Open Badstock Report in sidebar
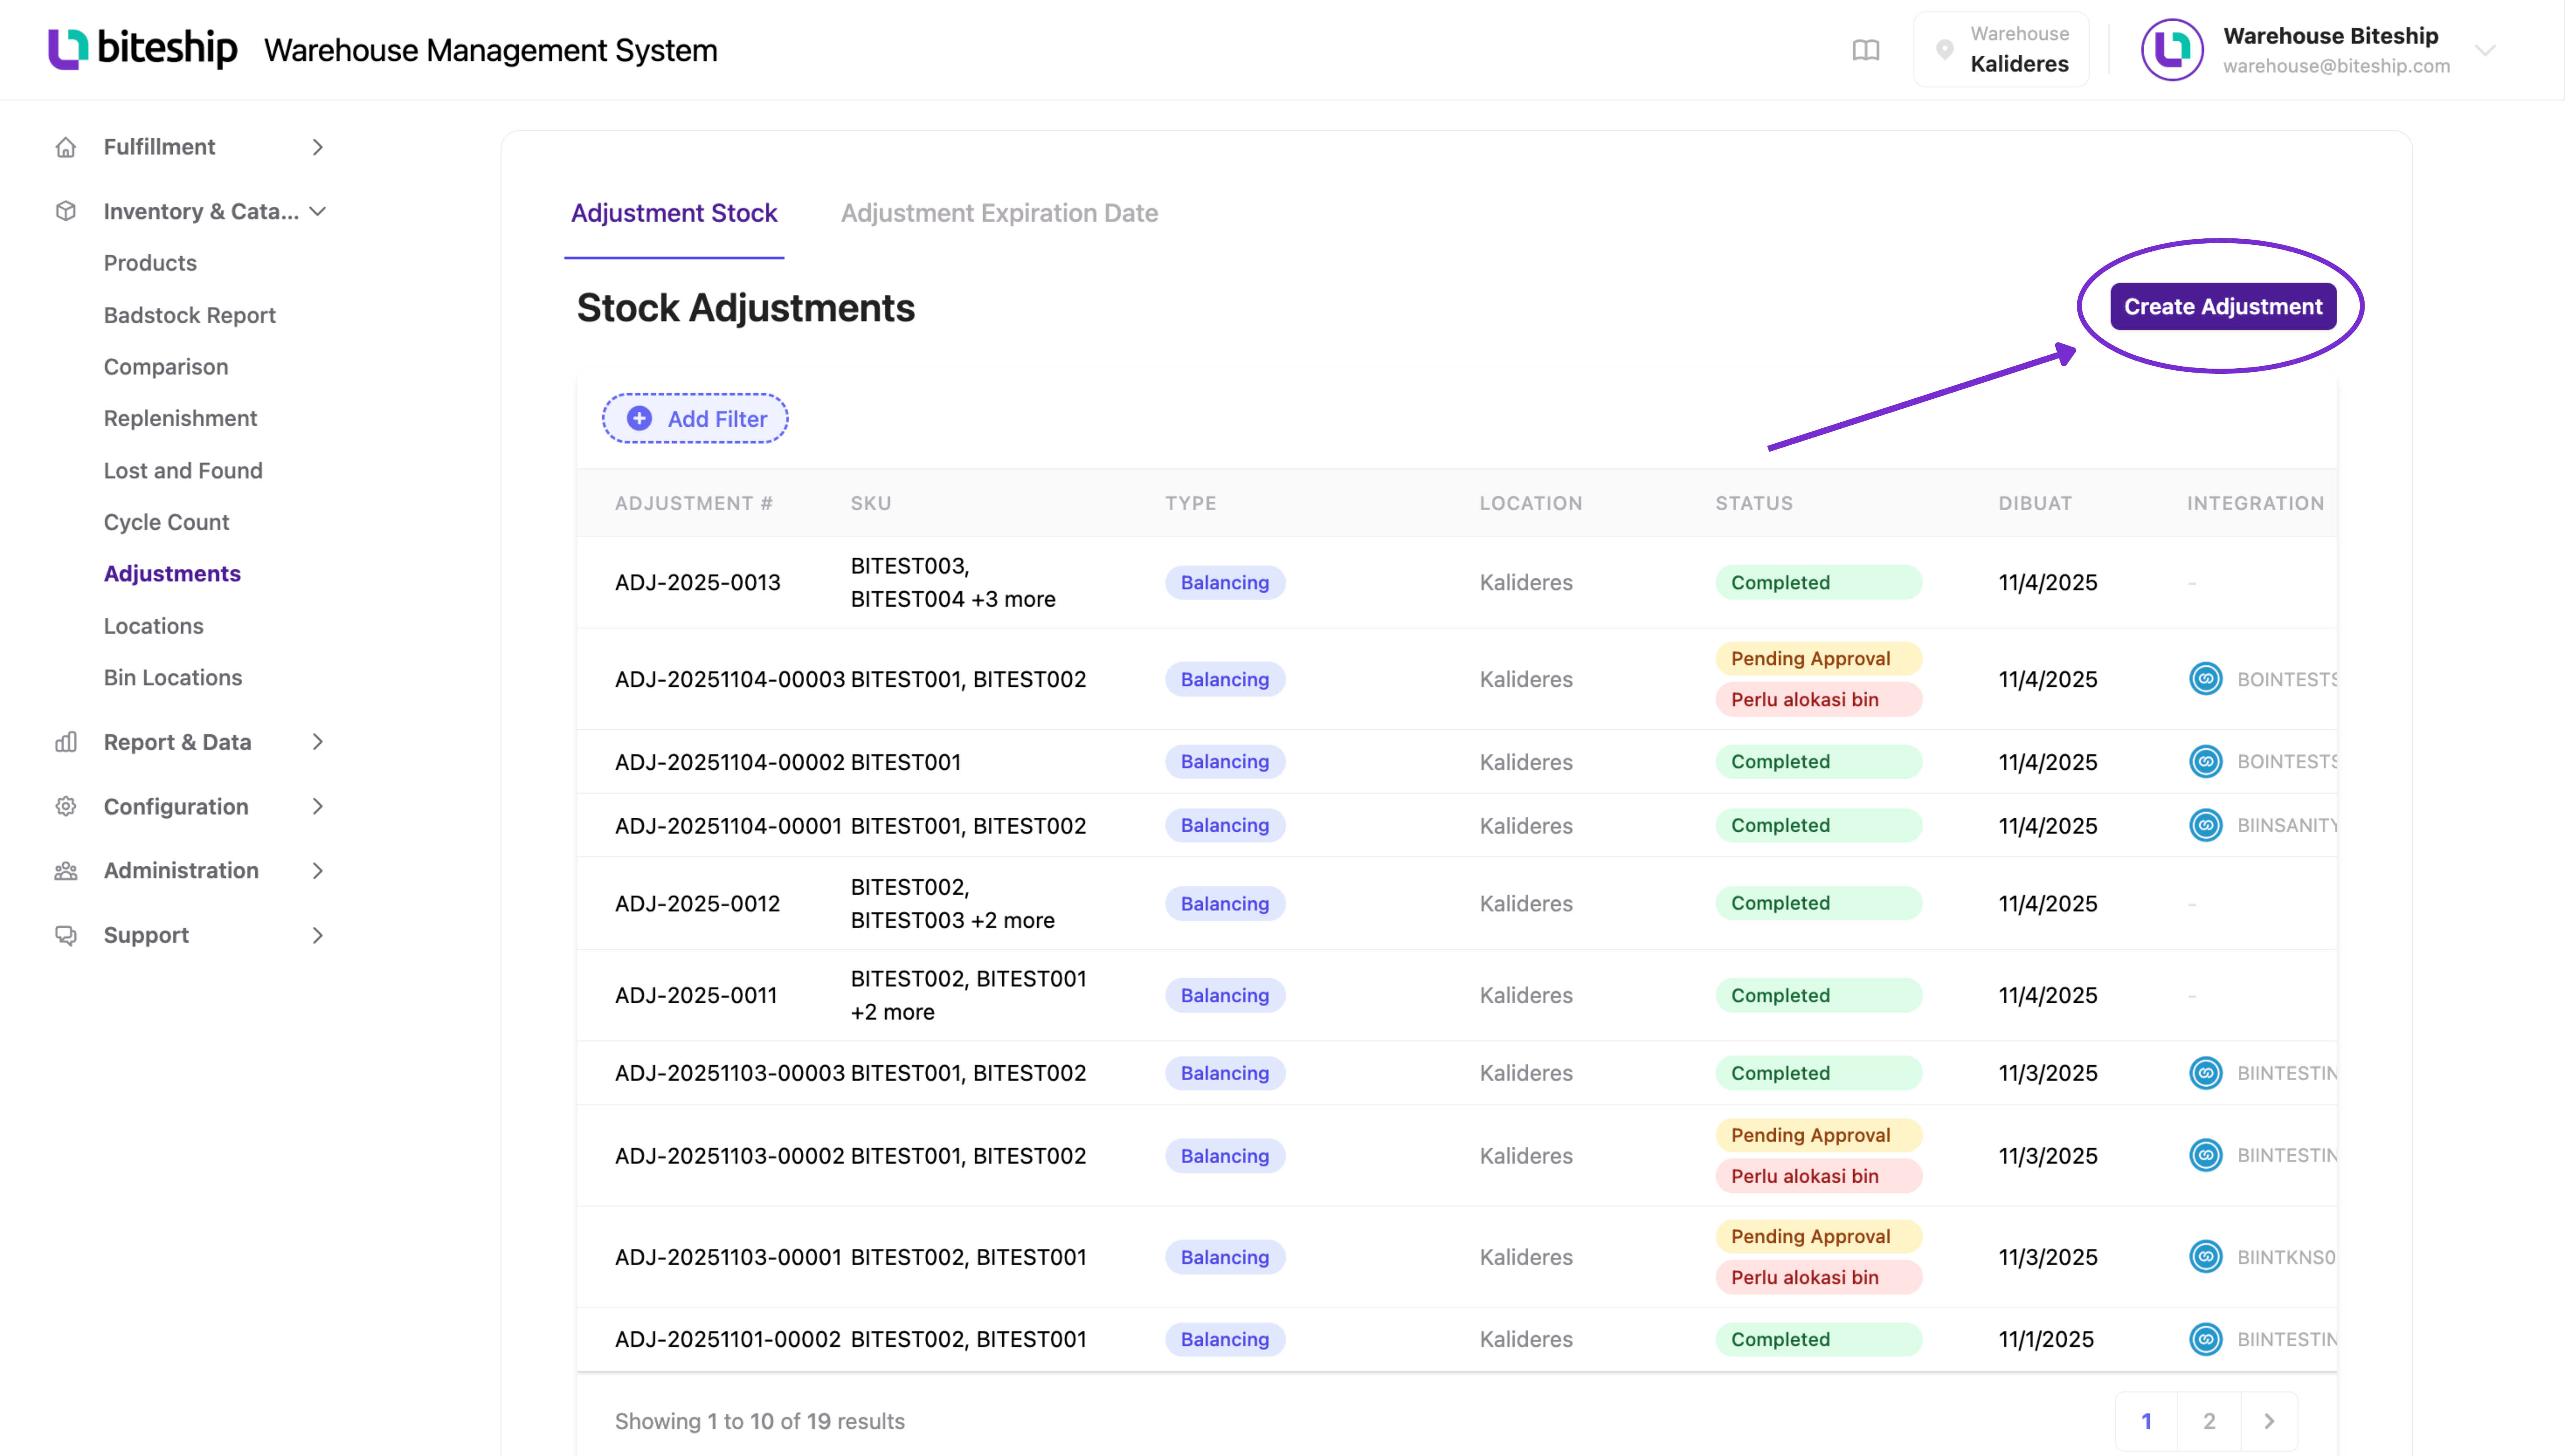 click(x=190, y=315)
